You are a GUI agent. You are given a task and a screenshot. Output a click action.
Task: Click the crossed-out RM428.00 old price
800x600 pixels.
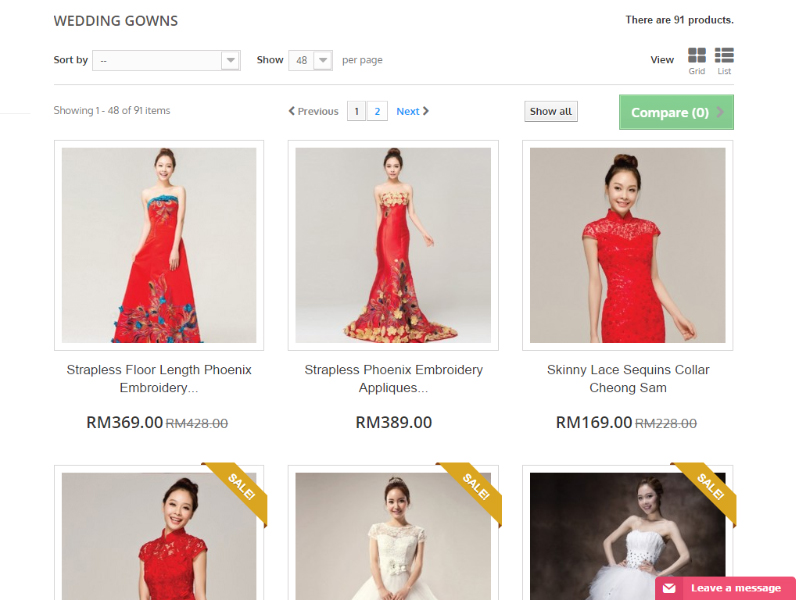point(197,423)
